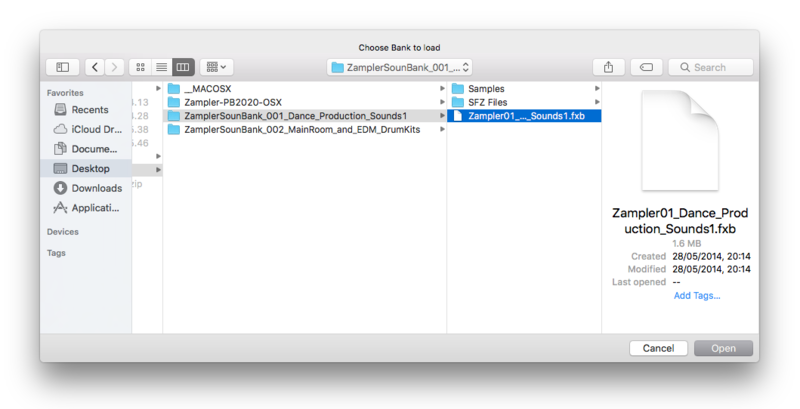Click the blank file preview thumbnail

coord(680,141)
